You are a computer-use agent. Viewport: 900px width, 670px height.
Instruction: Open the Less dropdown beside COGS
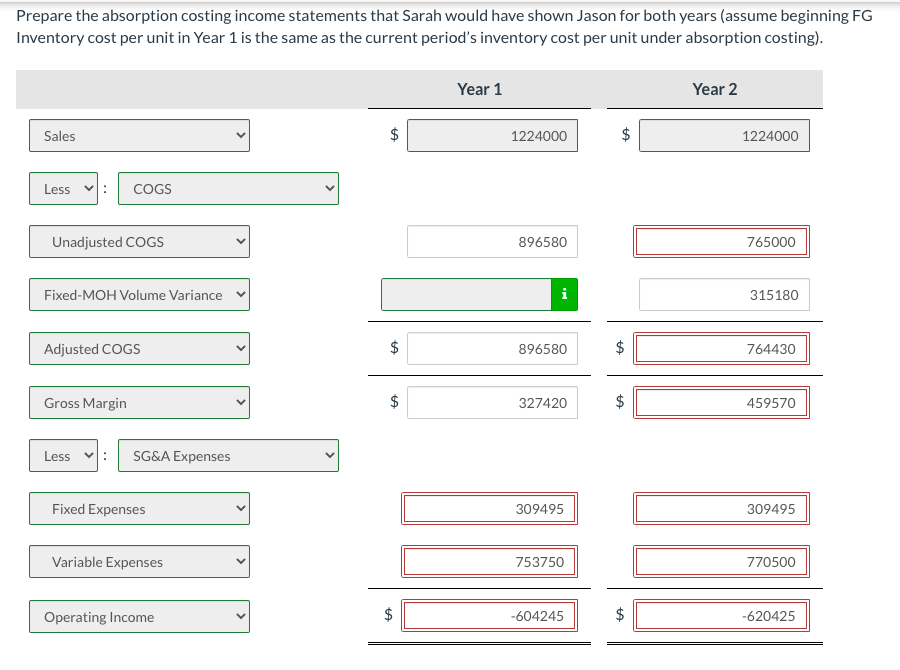(64, 188)
